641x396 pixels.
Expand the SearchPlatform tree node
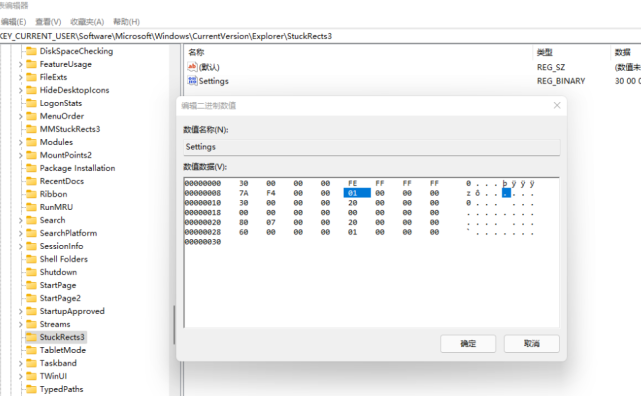pos(20,233)
